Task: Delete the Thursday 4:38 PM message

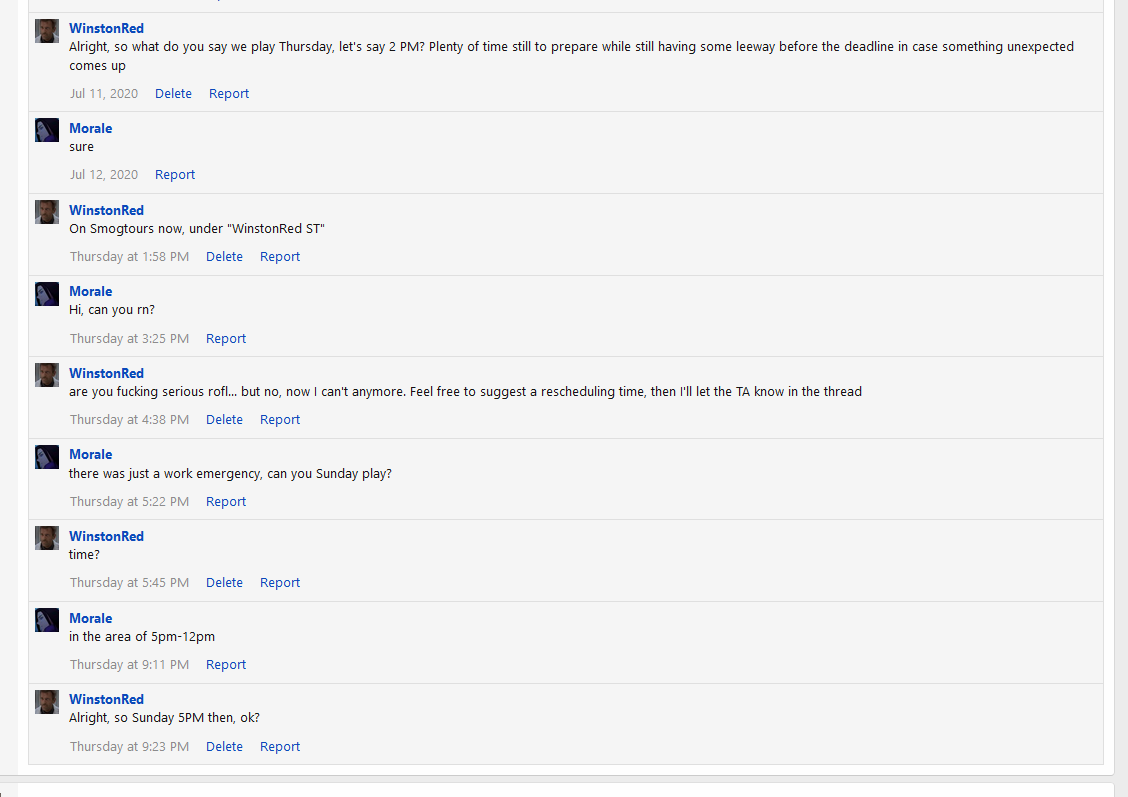Action: (224, 419)
